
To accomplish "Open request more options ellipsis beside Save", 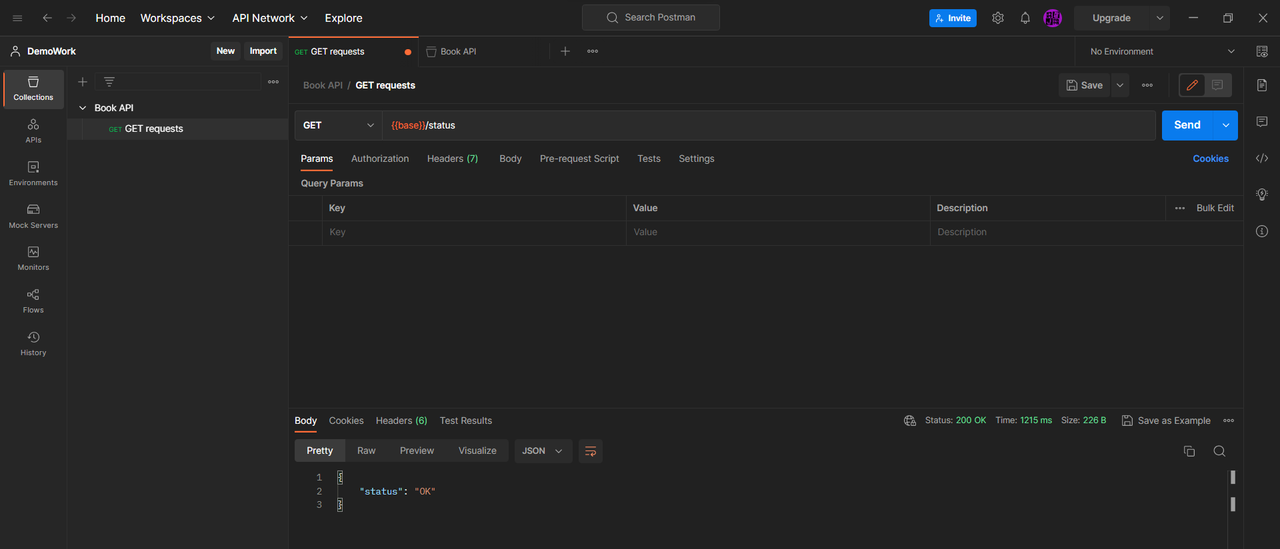I will (x=1147, y=85).
